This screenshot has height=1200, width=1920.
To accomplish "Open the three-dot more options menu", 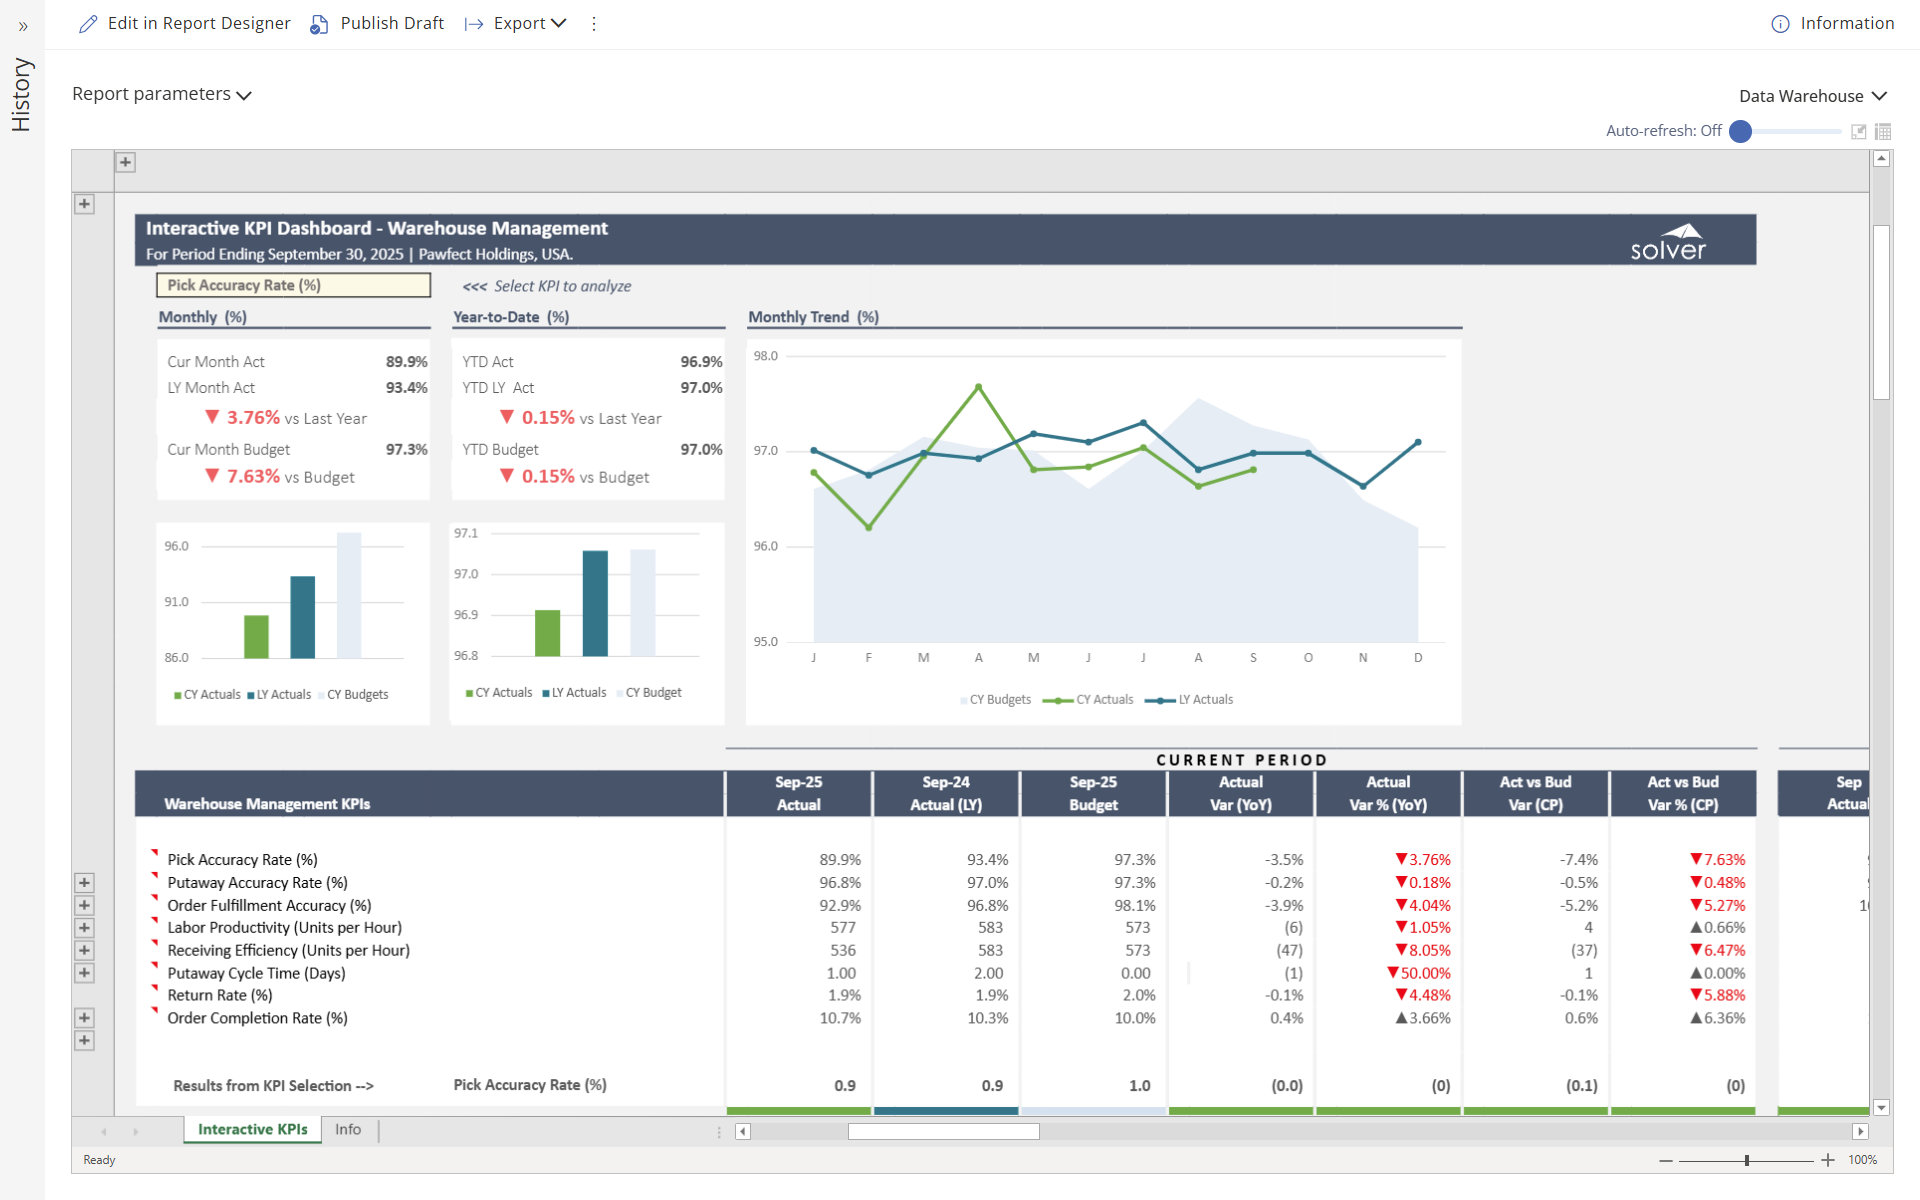I will pyautogui.click(x=595, y=23).
